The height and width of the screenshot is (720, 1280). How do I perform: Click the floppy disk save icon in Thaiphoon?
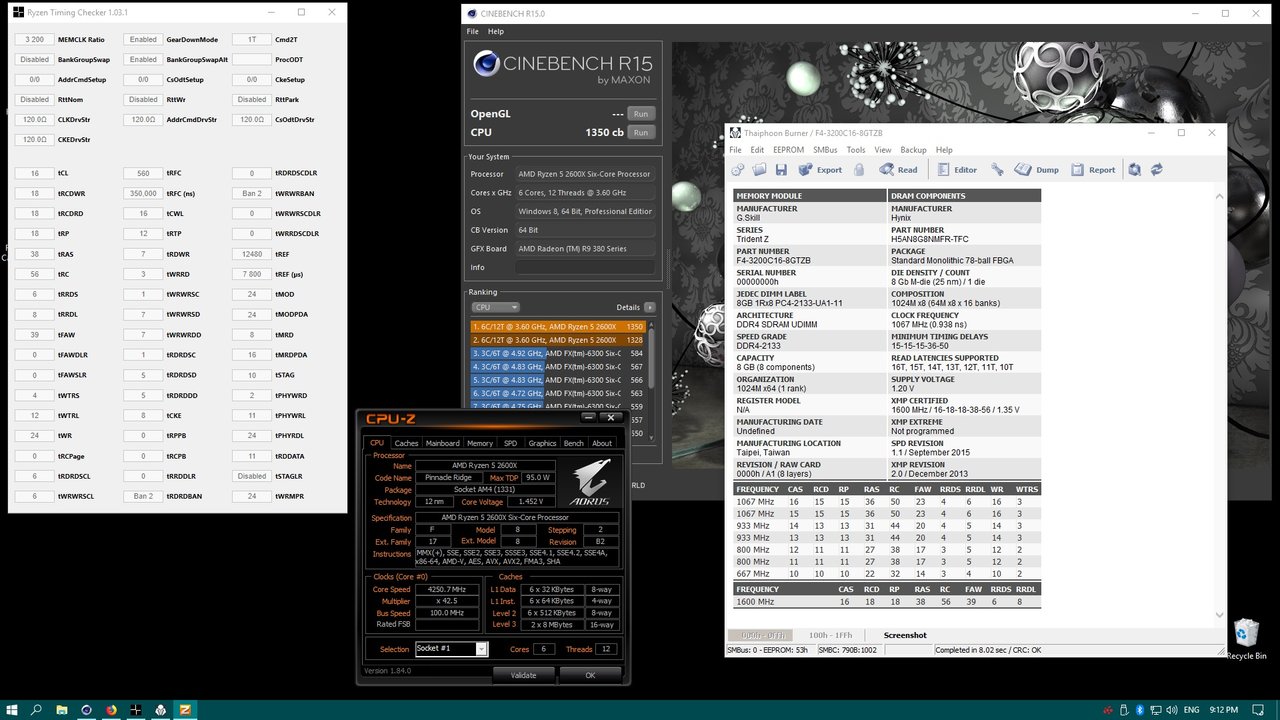click(781, 170)
